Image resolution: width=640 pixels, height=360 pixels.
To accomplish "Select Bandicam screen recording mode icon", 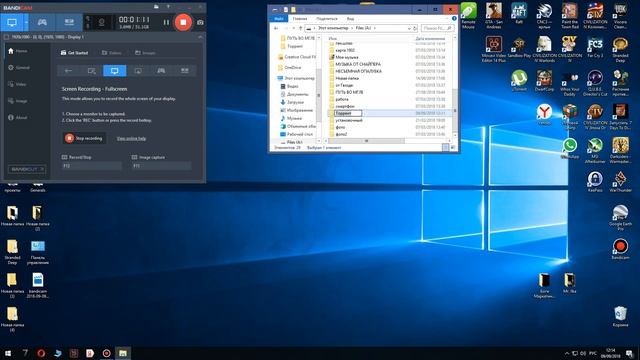I will (x=12, y=22).
